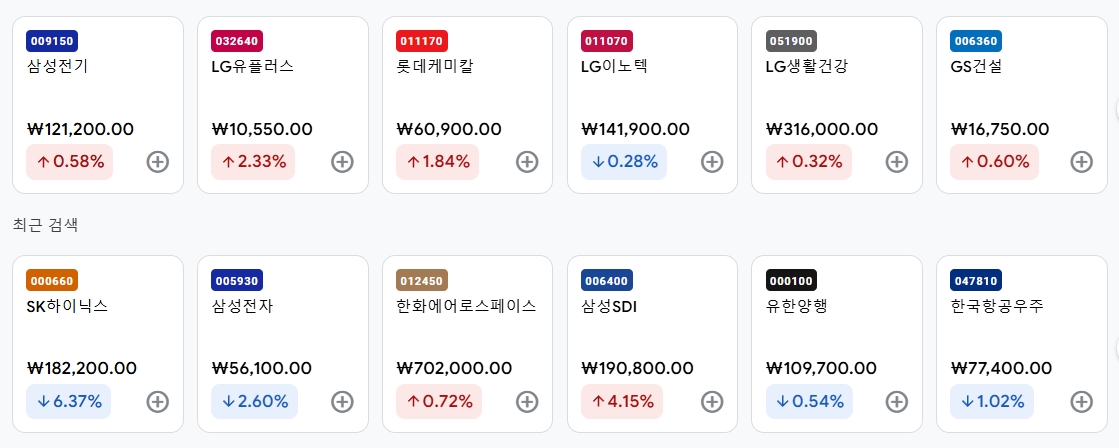The width and height of the screenshot is (1119, 448).
Task: Click the 047810 ticker badge
Action: tap(976, 281)
